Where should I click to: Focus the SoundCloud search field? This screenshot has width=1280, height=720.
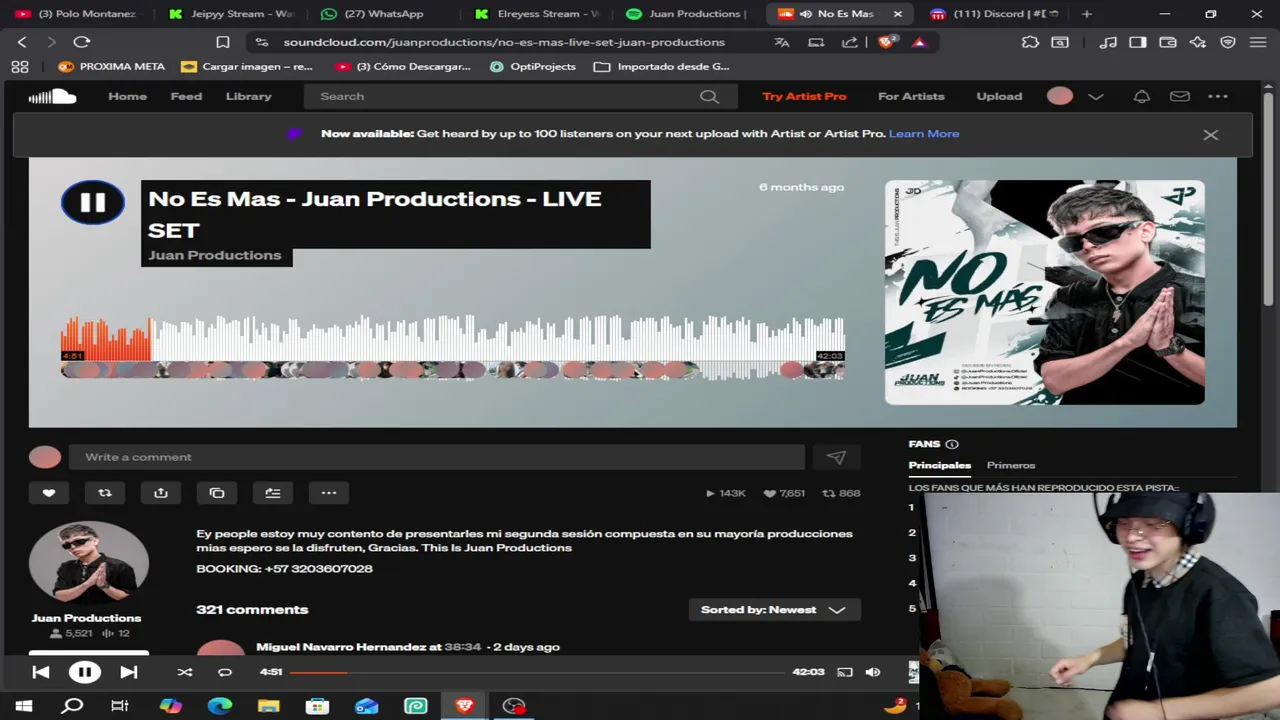pyautogui.click(x=520, y=96)
